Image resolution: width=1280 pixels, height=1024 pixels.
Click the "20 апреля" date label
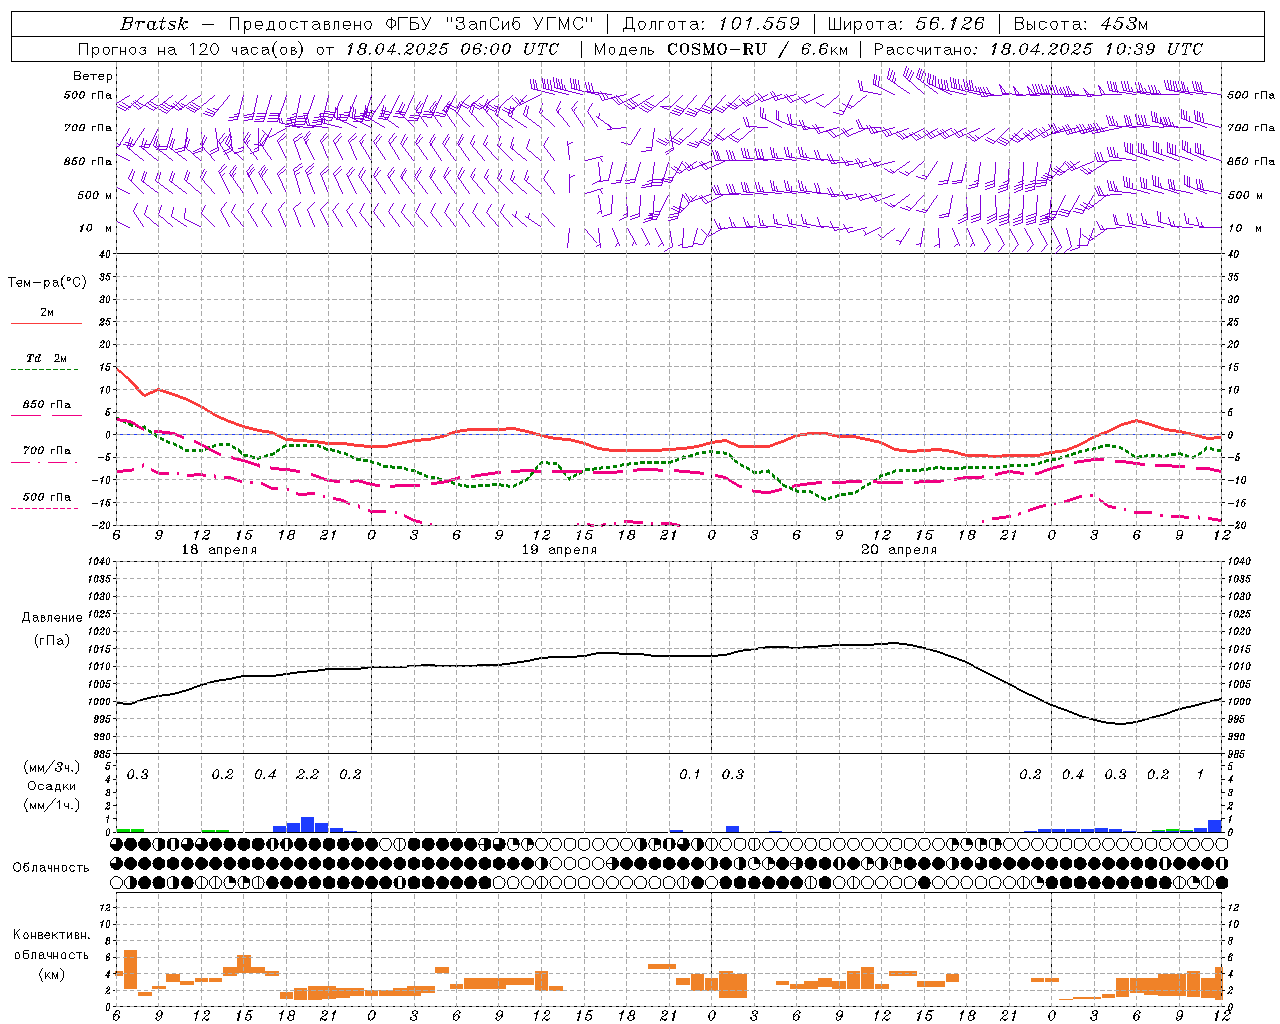[899, 550]
